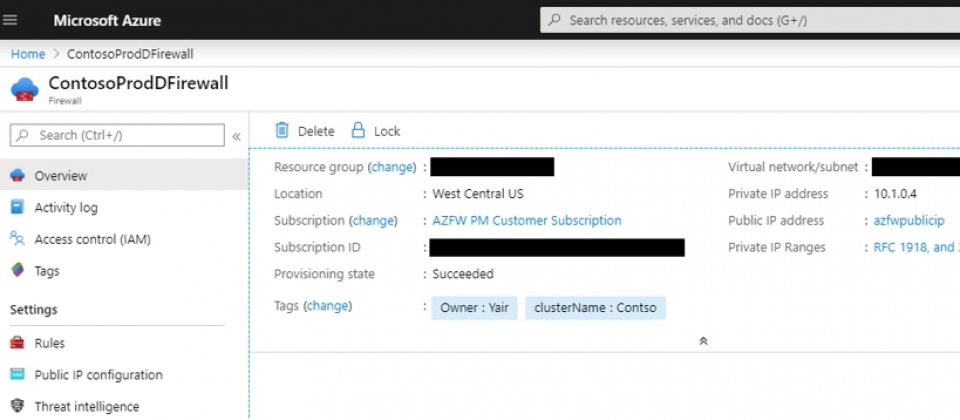Click the Settings section header

tap(34, 310)
